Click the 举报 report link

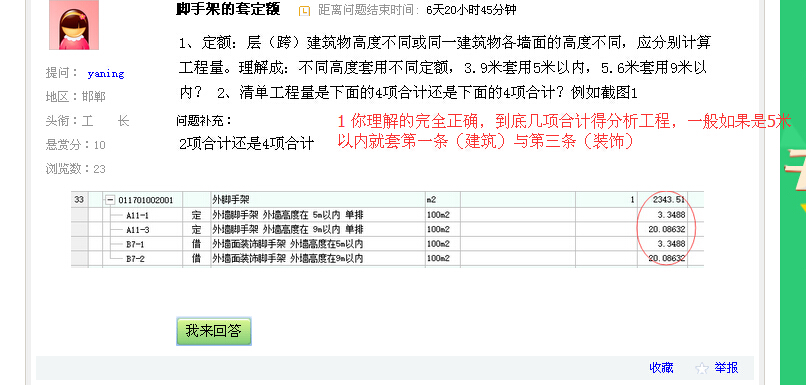coord(726,368)
